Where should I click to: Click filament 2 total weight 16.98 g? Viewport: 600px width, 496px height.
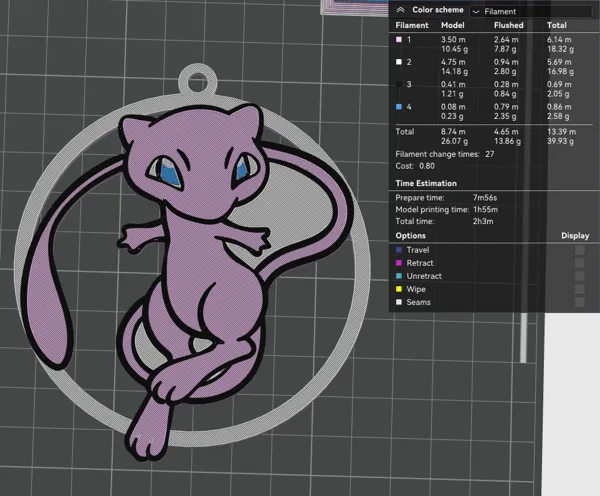(560, 72)
